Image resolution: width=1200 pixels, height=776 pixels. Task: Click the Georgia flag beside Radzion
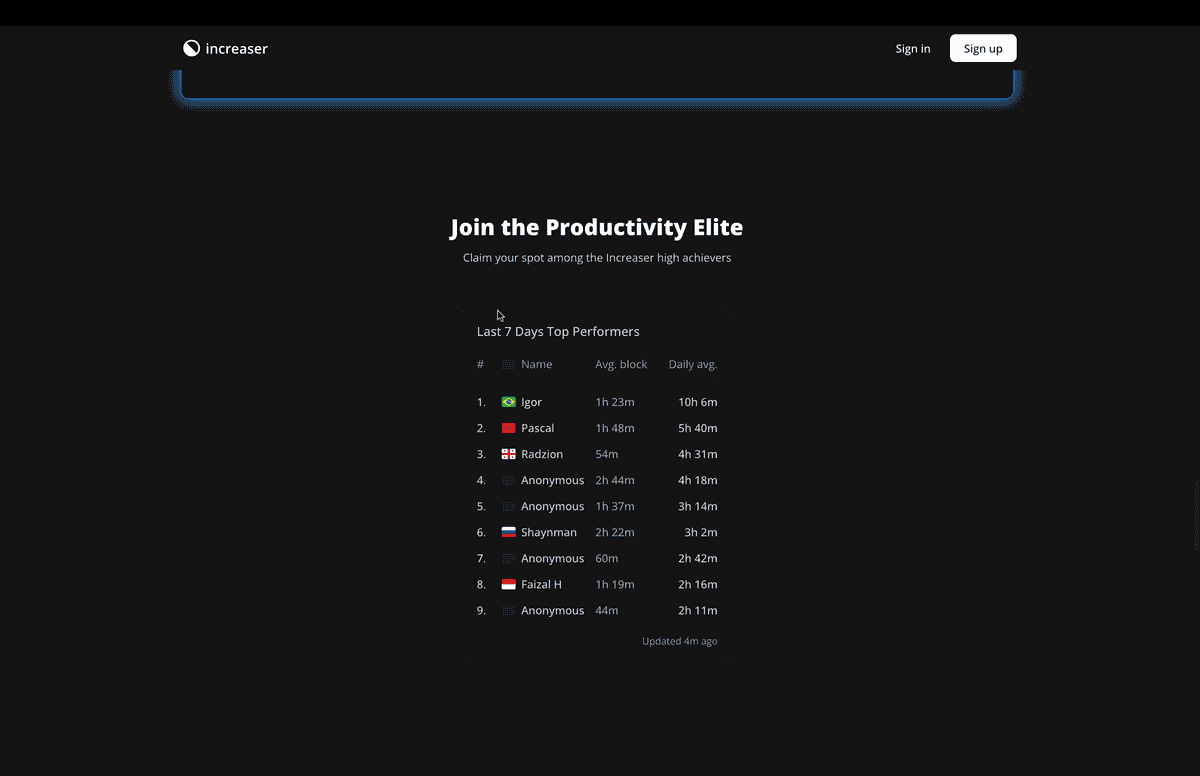point(508,454)
